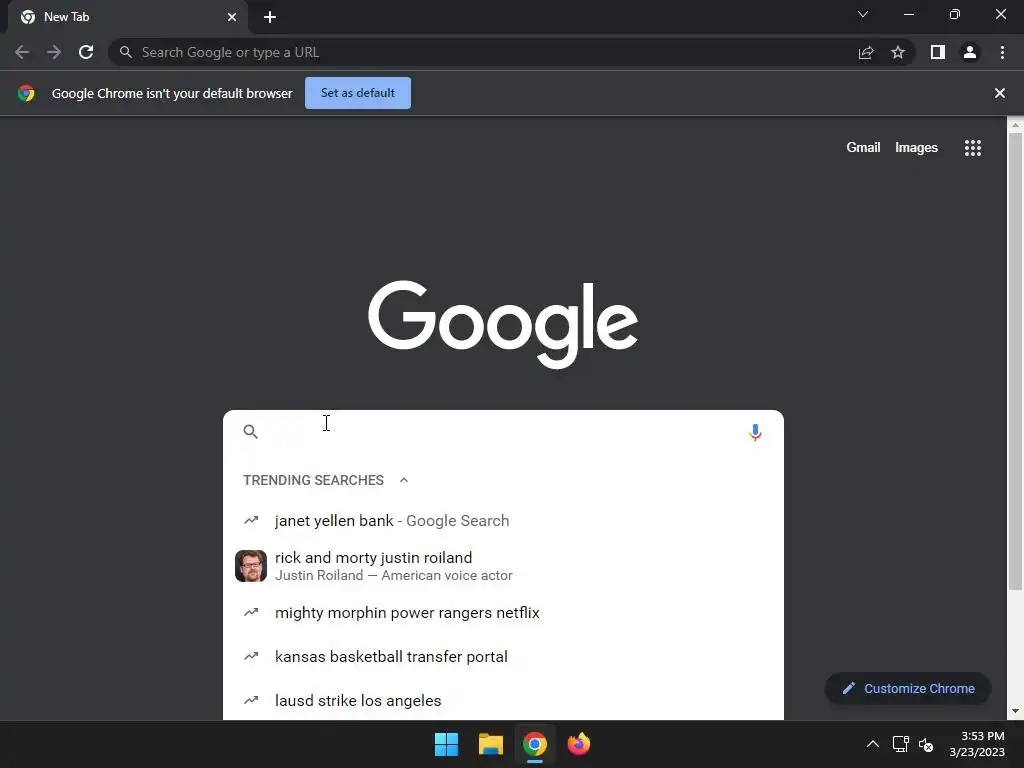Open the Chrome three-dot menu
The height and width of the screenshot is (768, 1024).
pyautogui.click(x=1002, y=52)
